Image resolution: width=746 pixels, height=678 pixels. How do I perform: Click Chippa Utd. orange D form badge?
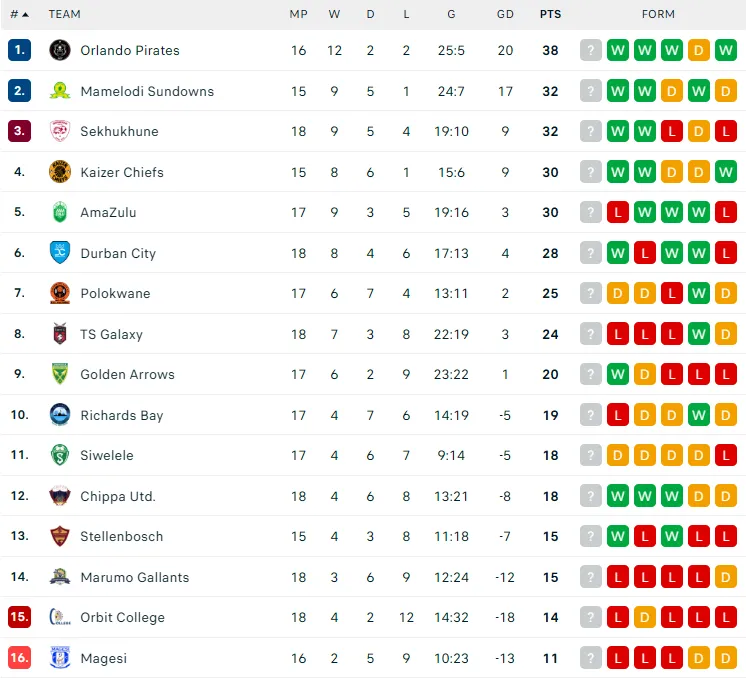pyautogui.click(x=726, y=496)
